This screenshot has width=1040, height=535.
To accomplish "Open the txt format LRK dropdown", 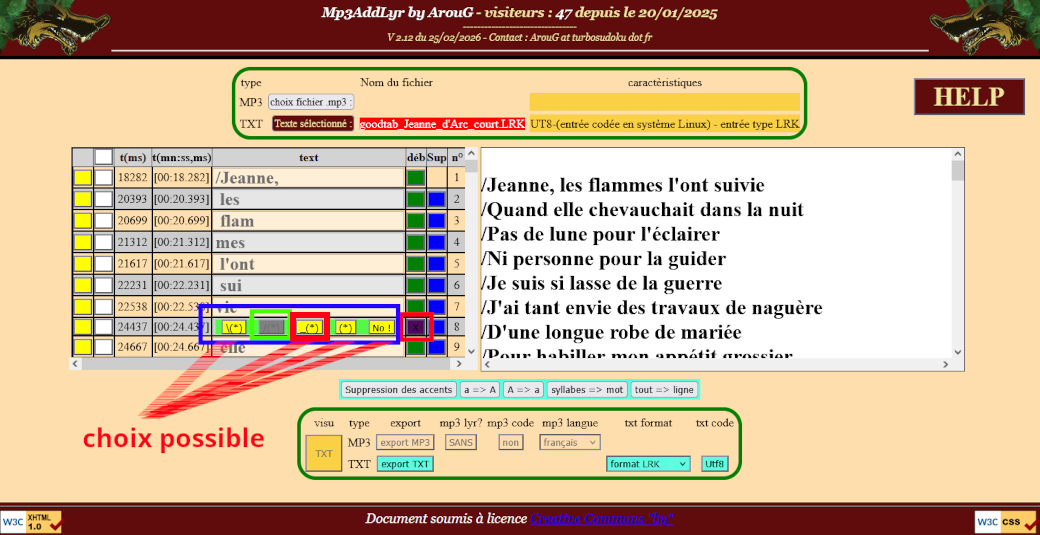I will (x=648, y=464).
